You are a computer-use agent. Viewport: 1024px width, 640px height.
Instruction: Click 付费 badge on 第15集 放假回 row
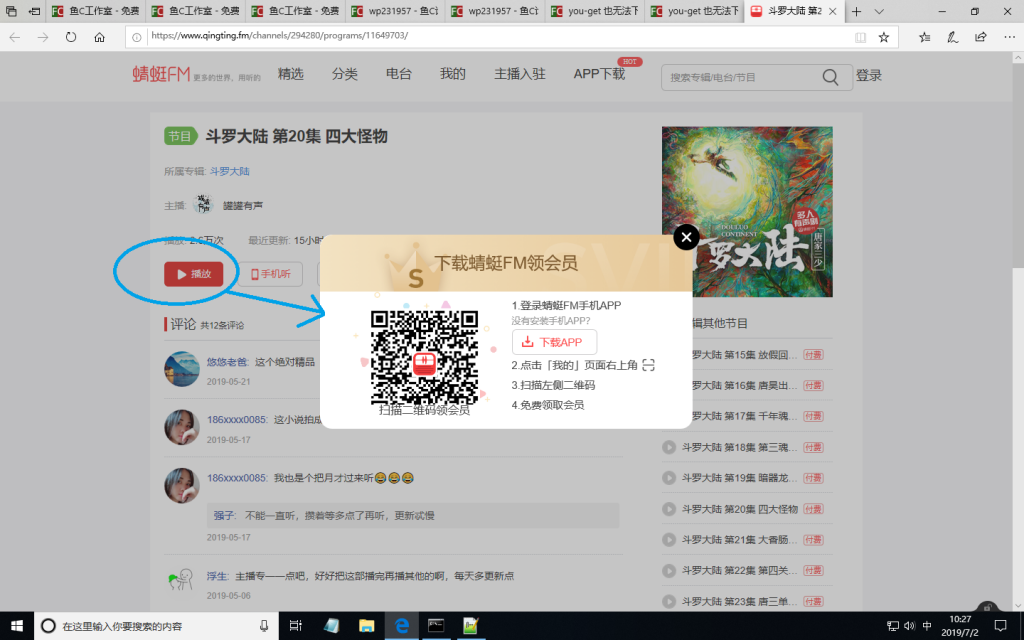(x=813, y=355)
